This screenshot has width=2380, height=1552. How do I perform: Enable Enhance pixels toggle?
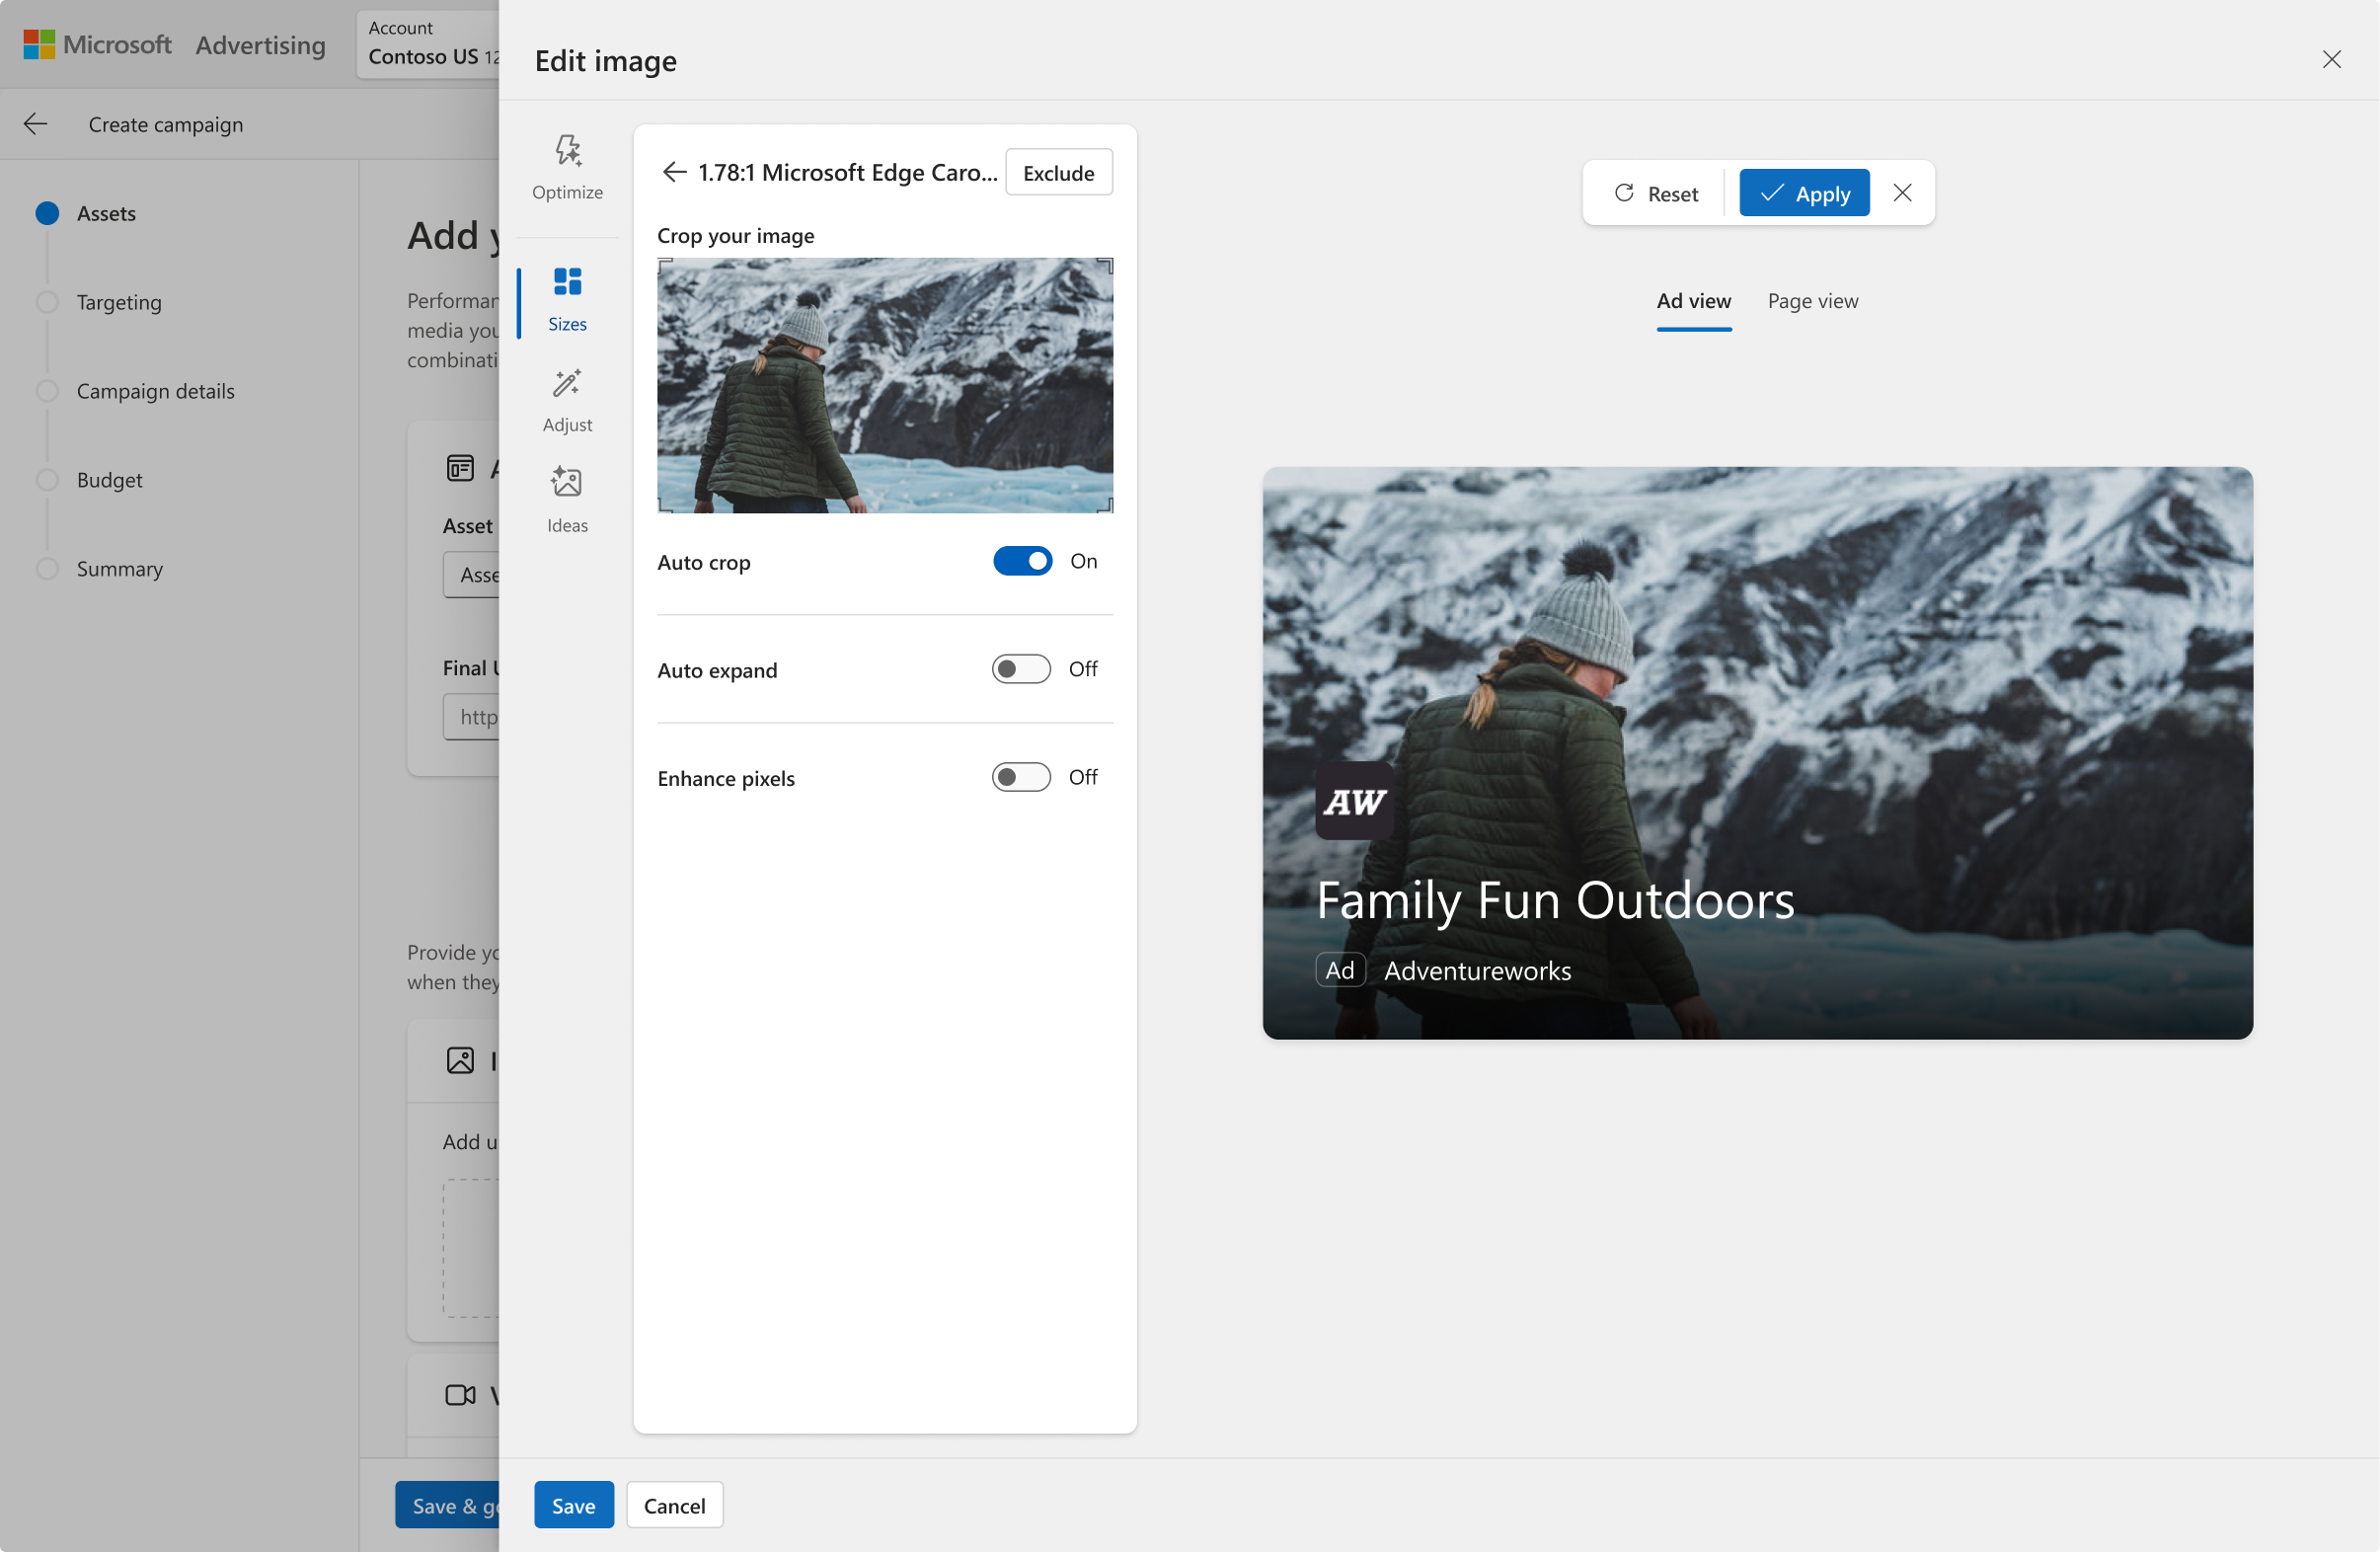click(x=1021, y=777)
